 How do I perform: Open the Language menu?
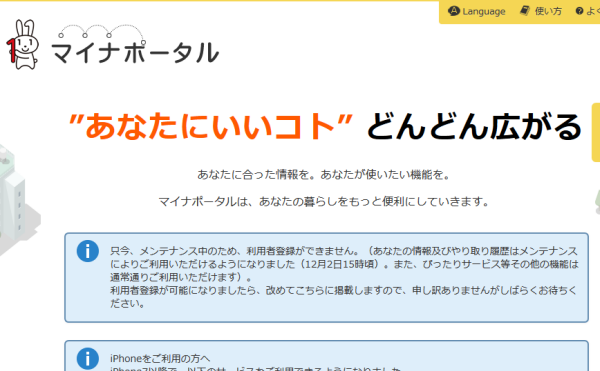point(477,11)
